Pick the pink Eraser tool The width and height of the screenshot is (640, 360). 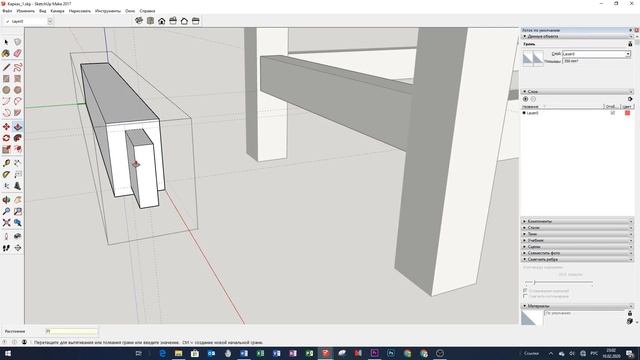(x=18, y=53)
